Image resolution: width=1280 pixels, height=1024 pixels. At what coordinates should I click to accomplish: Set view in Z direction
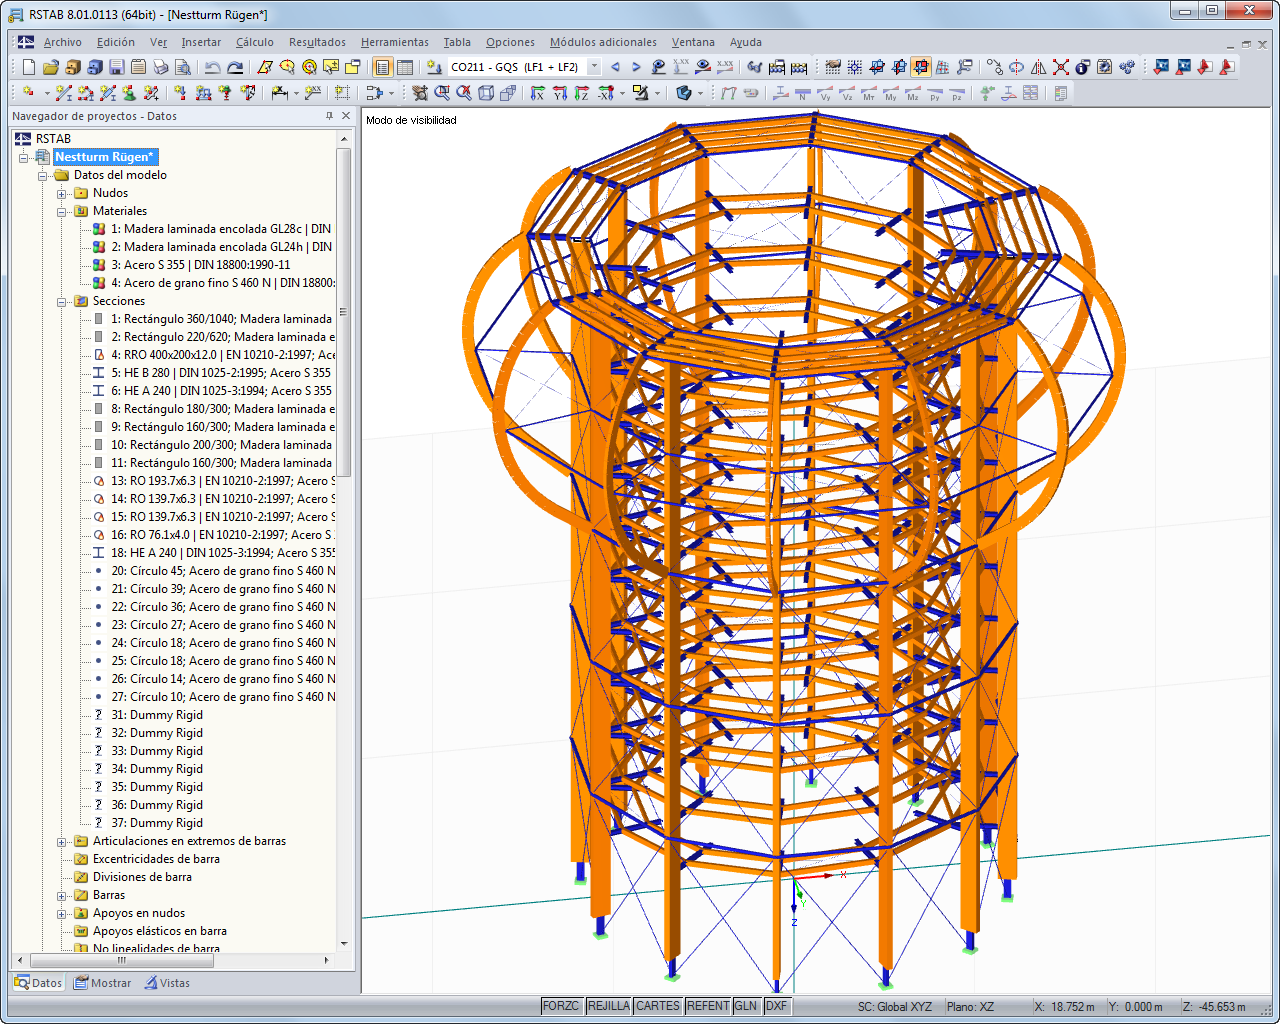point(581,93)
